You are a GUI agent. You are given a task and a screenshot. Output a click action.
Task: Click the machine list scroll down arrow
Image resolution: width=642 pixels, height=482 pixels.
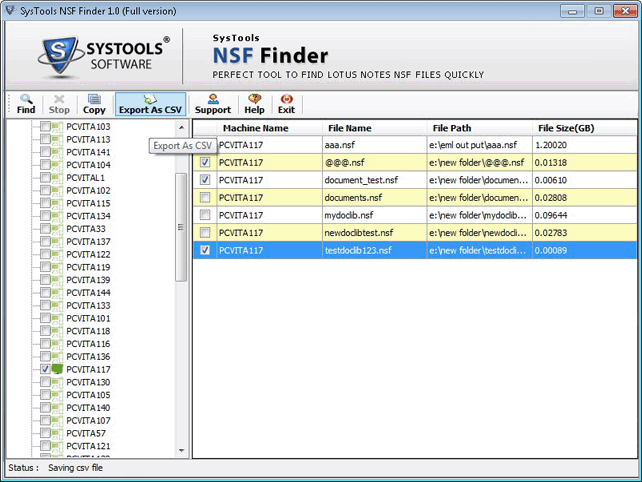tap(181, 450)
